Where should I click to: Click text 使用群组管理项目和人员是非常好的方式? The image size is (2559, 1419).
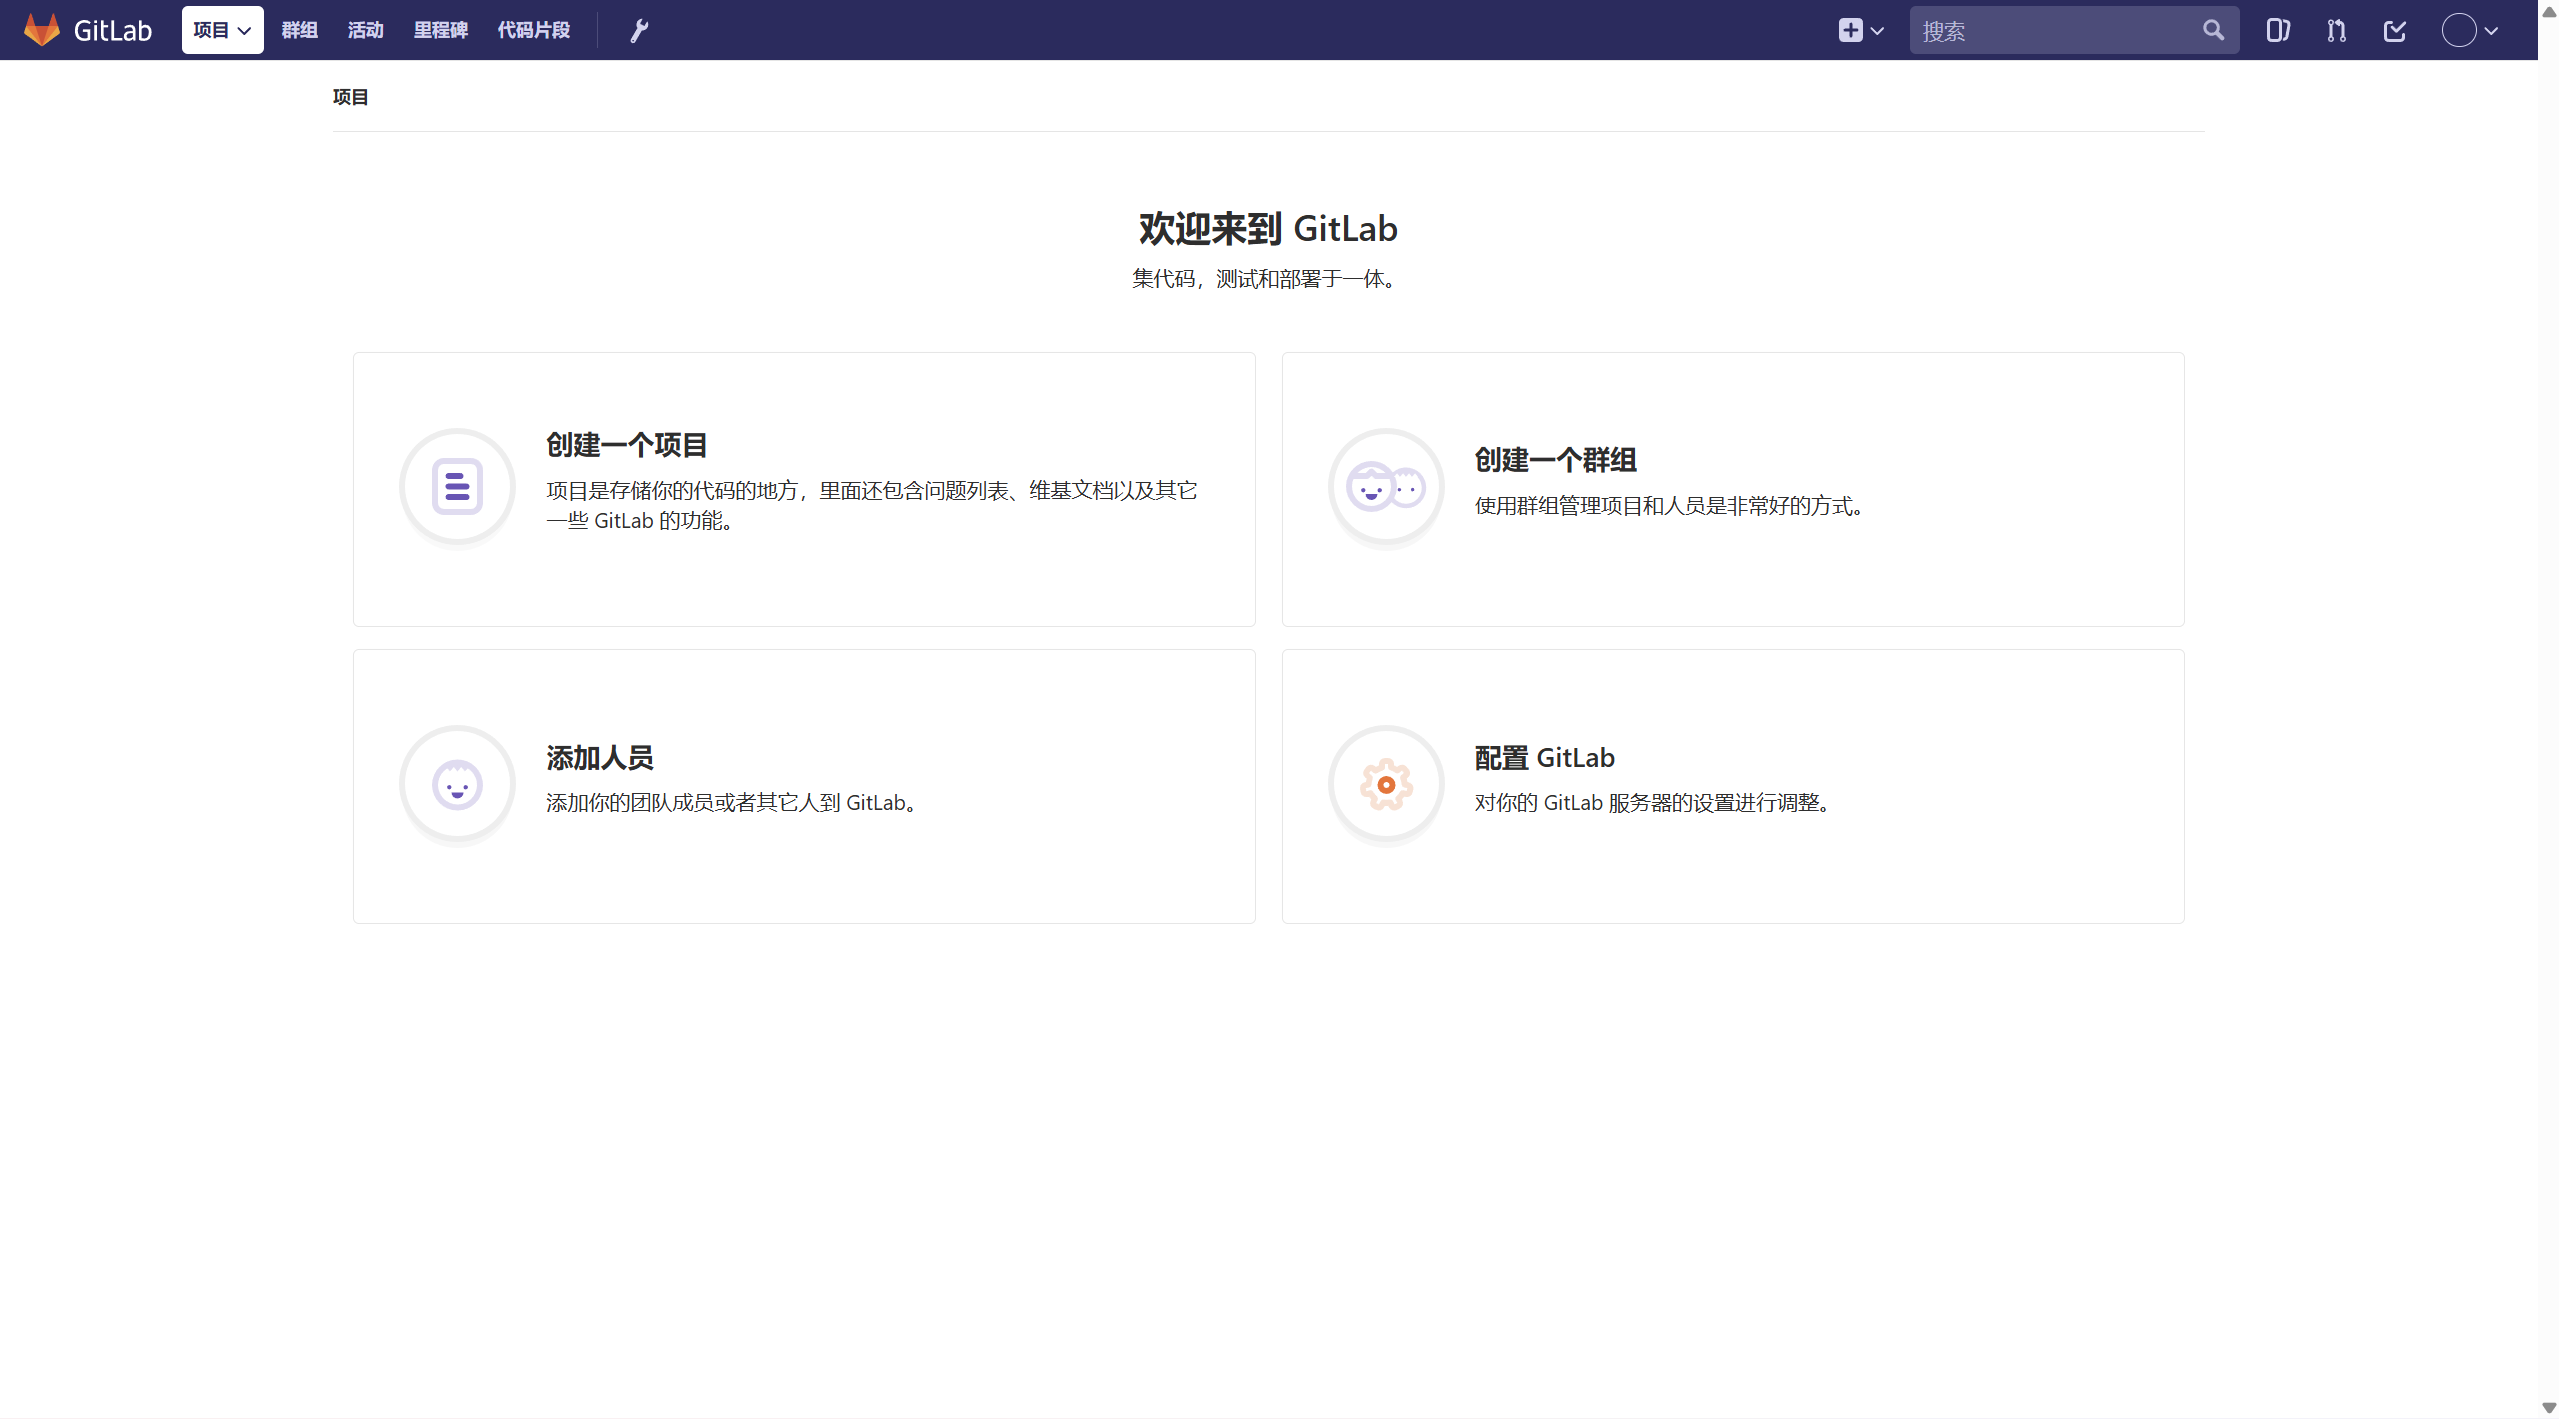1670,506
